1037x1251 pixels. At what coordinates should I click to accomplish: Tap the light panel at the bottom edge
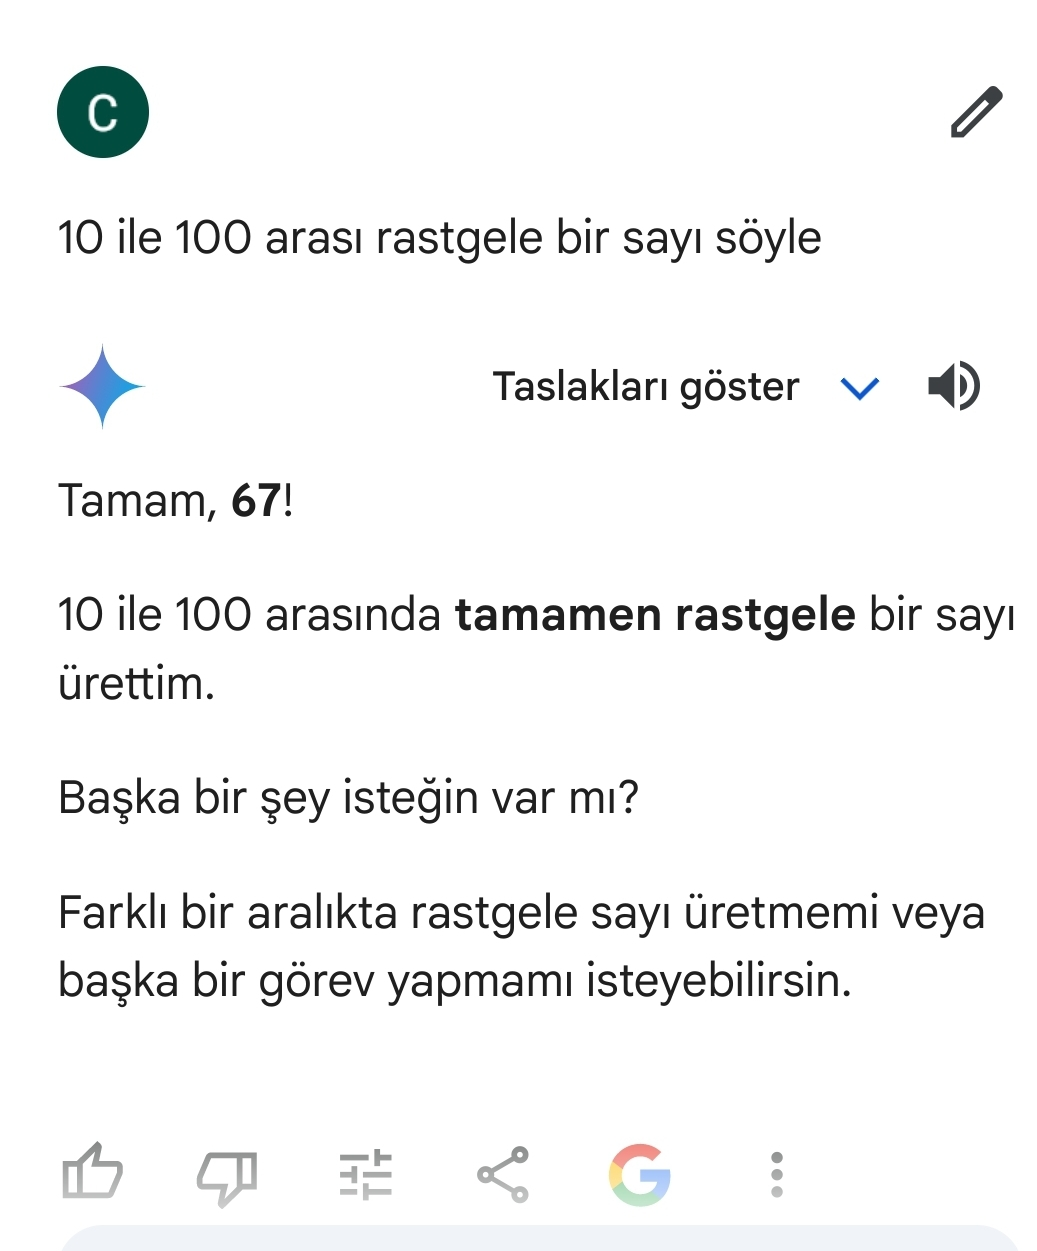click(540, 1238)
